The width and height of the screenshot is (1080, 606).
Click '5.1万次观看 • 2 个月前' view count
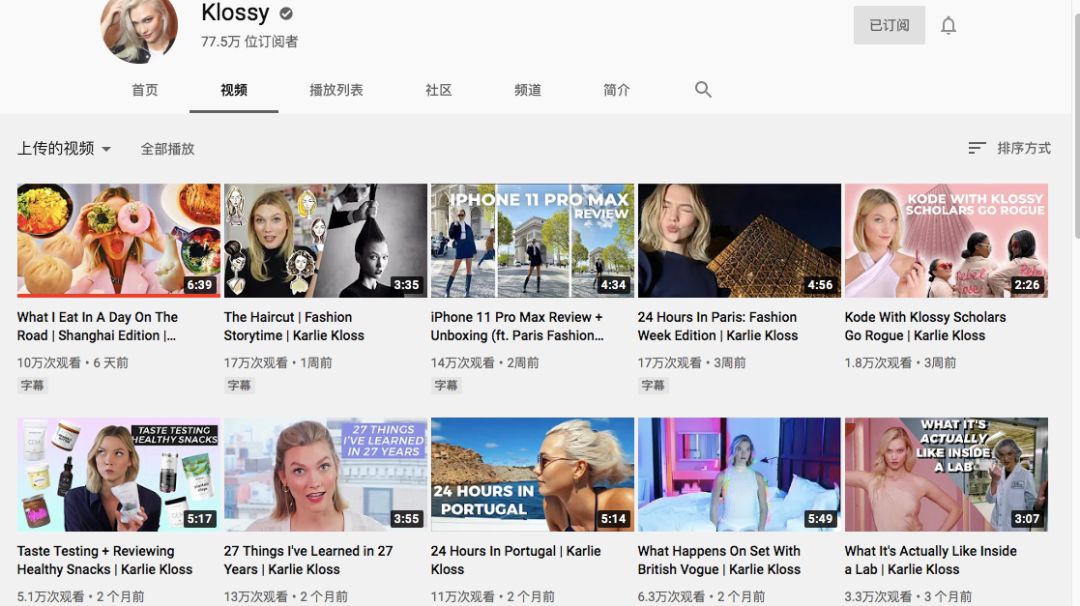tap(81, 596)
